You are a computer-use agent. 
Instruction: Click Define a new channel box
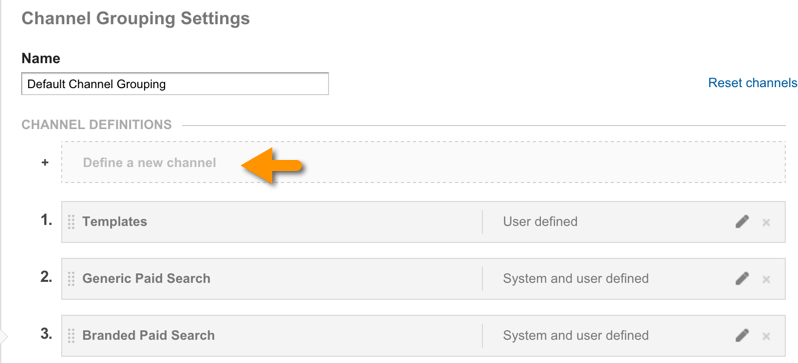click(423, 162)
